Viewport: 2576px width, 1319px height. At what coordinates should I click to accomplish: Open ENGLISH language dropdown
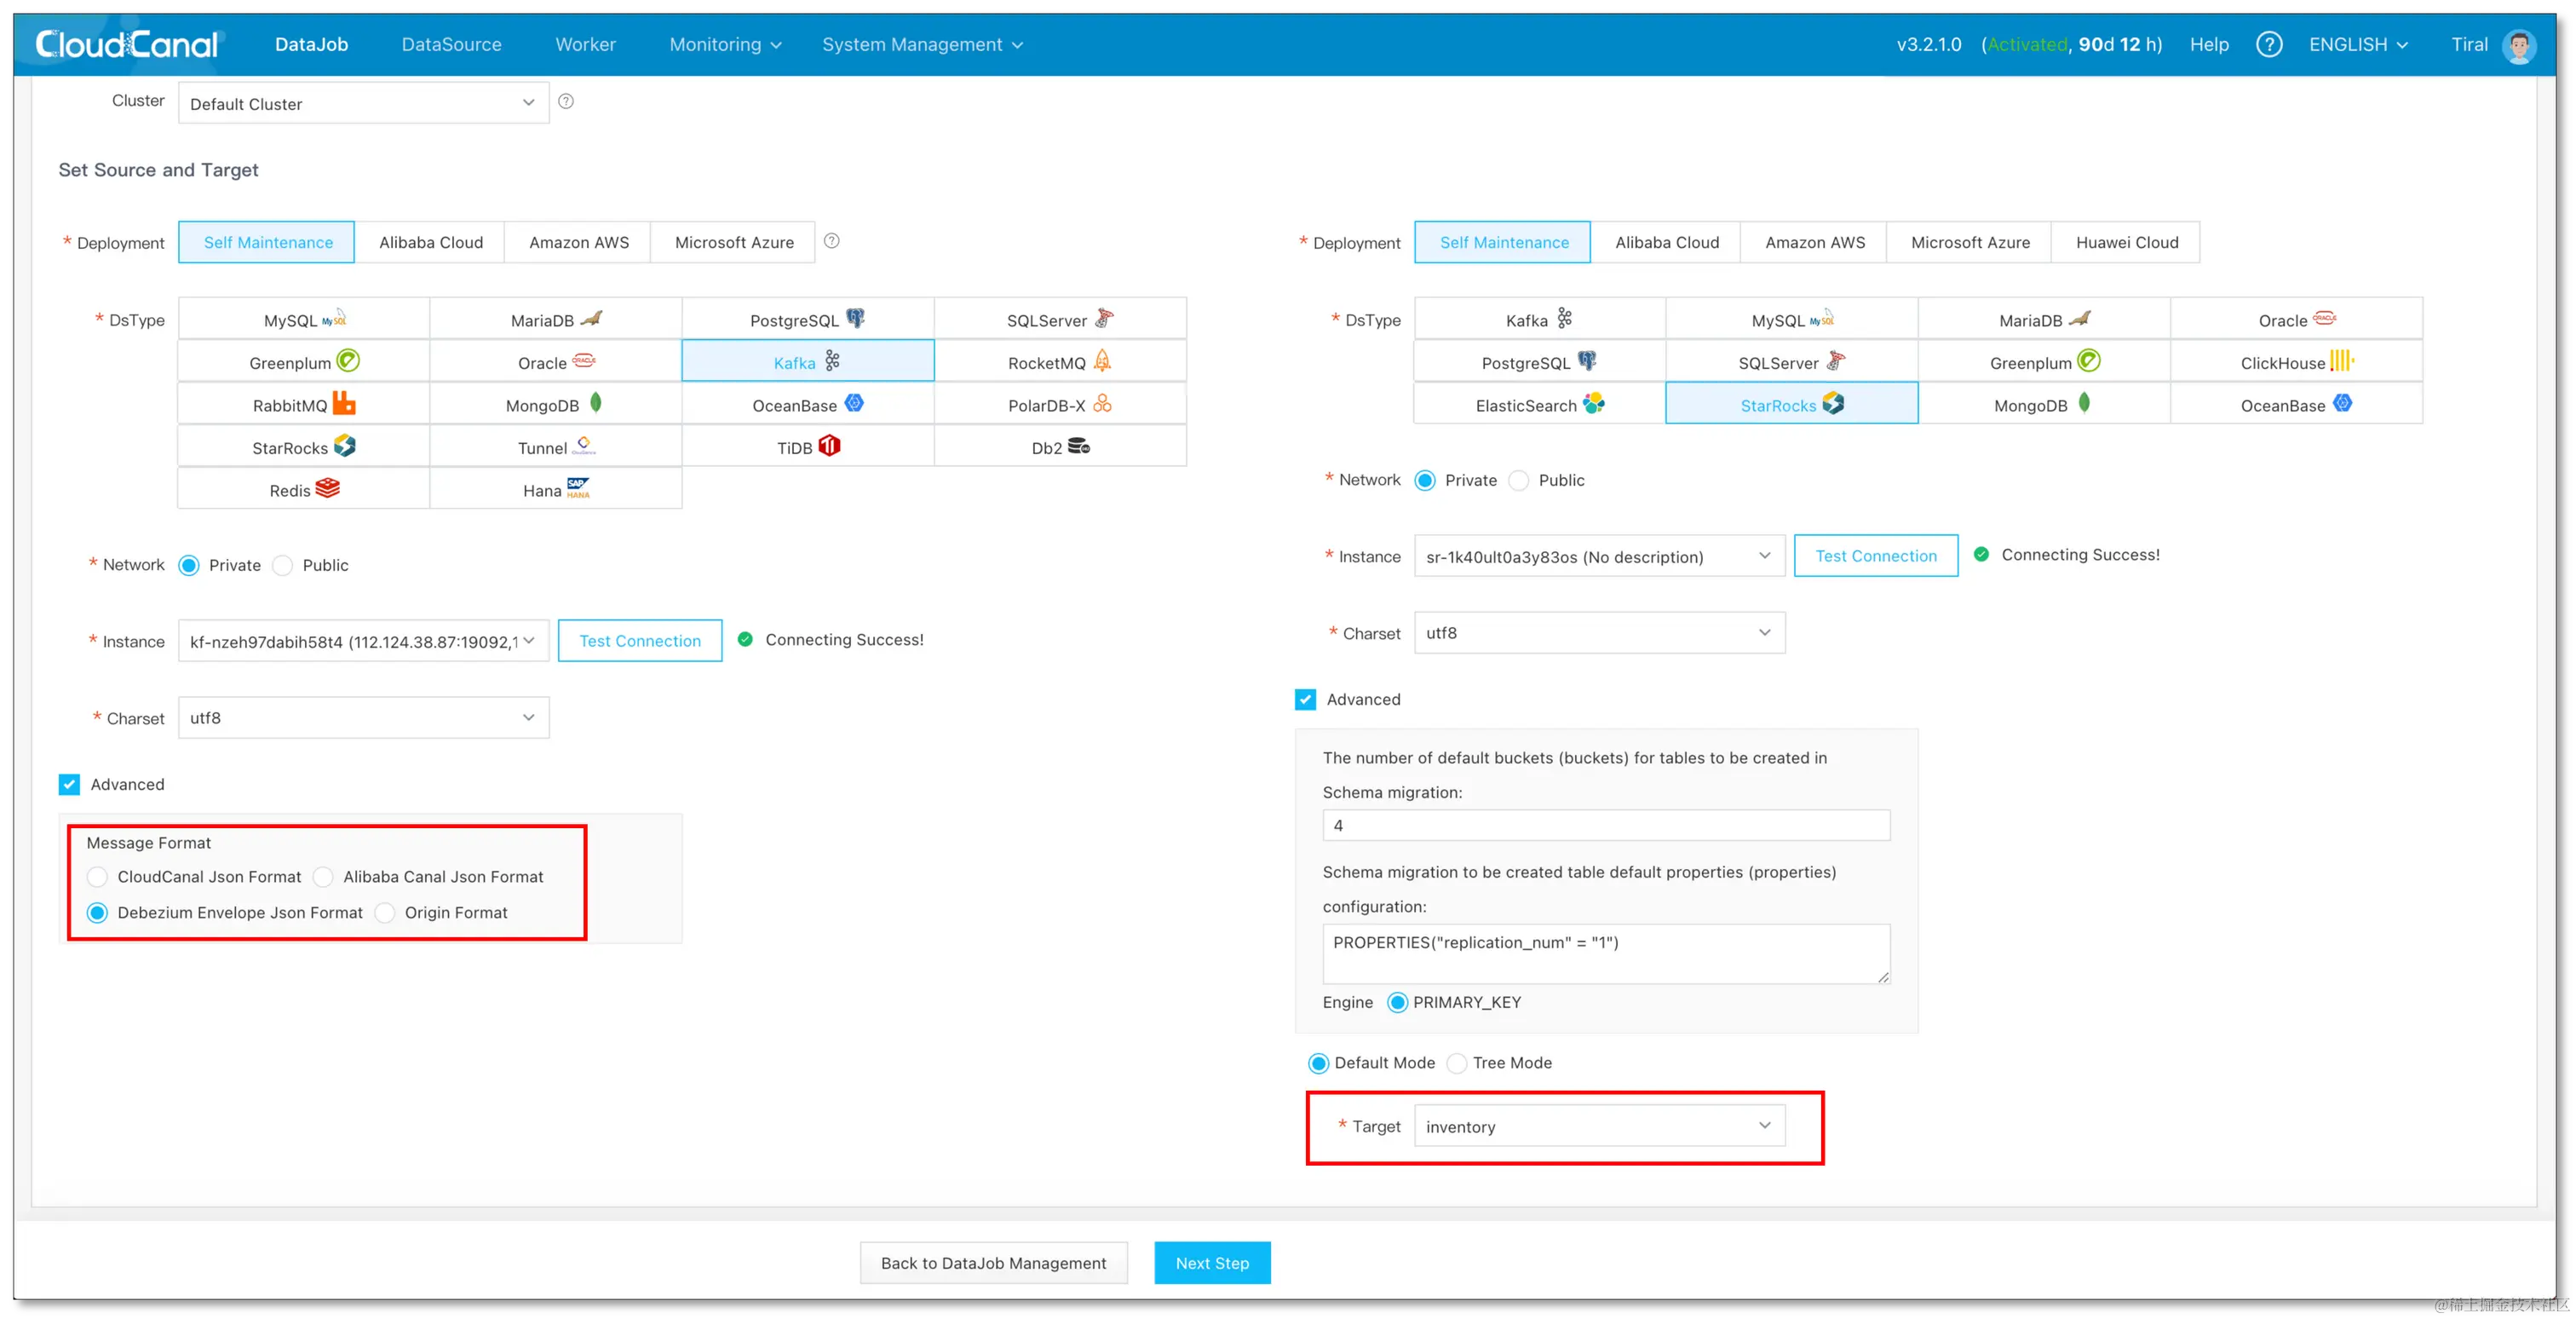(x=2358, y=44)
